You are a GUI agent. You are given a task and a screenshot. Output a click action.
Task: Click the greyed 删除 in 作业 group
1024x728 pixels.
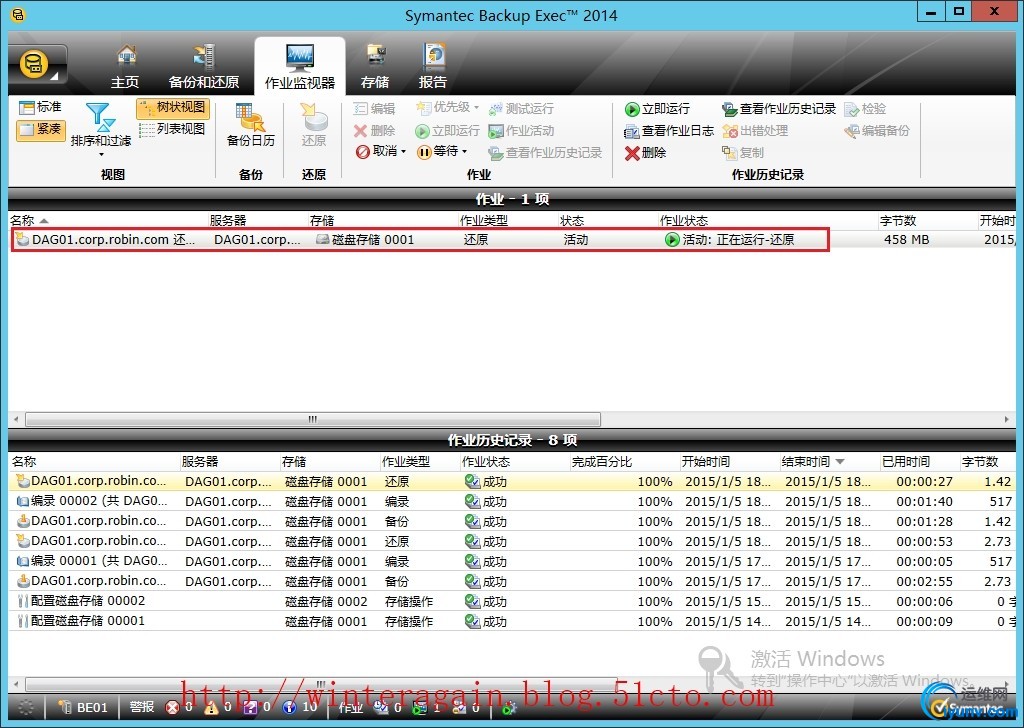point(375,131)
